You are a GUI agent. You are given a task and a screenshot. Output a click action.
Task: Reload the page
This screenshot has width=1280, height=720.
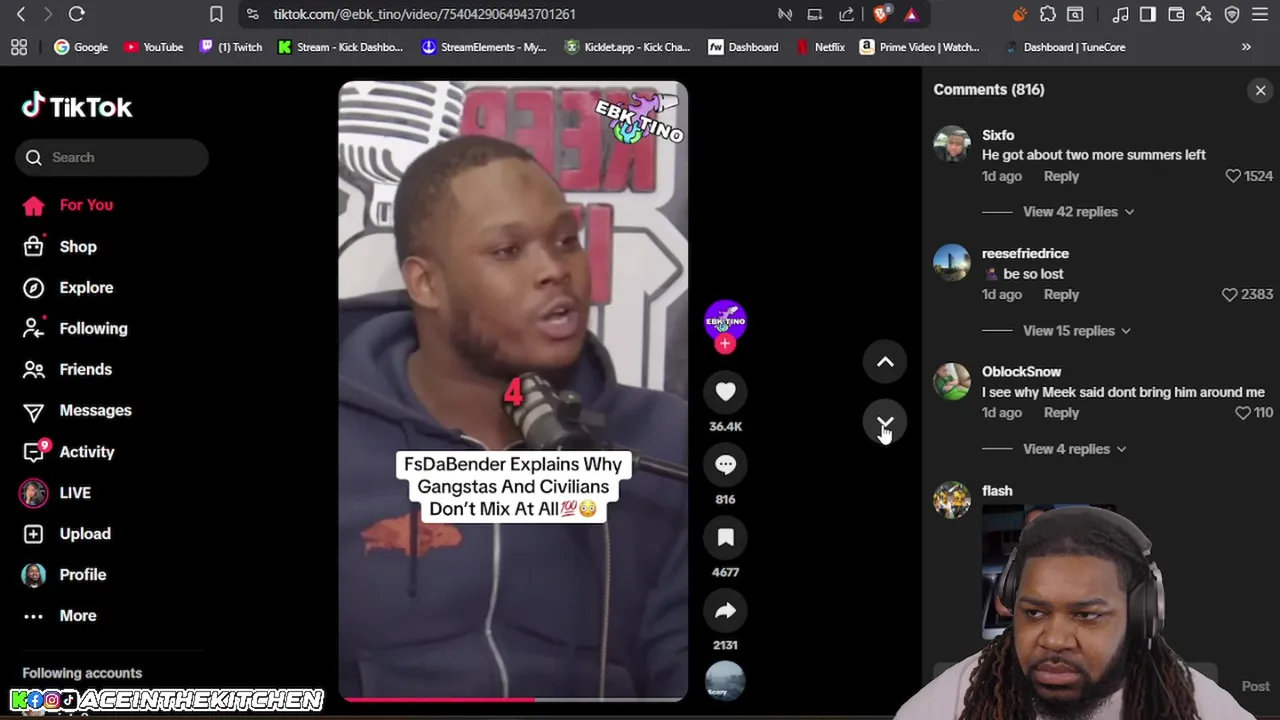pyautogui.click(x=76, y=14)
